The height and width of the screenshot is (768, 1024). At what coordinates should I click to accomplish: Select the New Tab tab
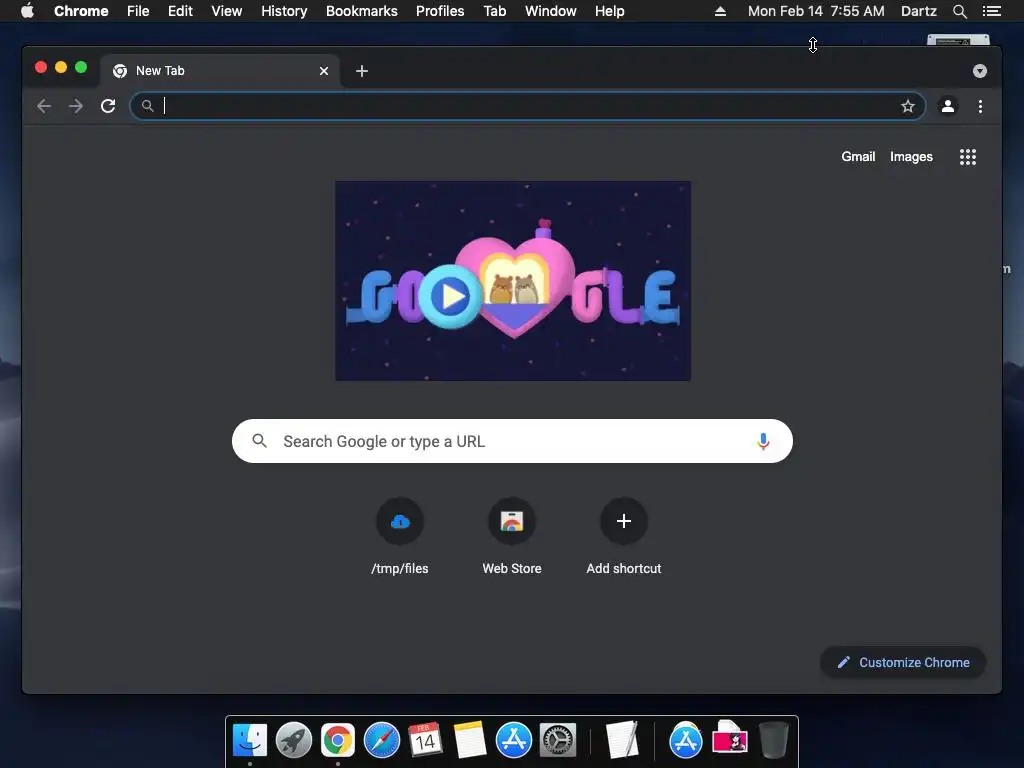(x=219, y=71)
